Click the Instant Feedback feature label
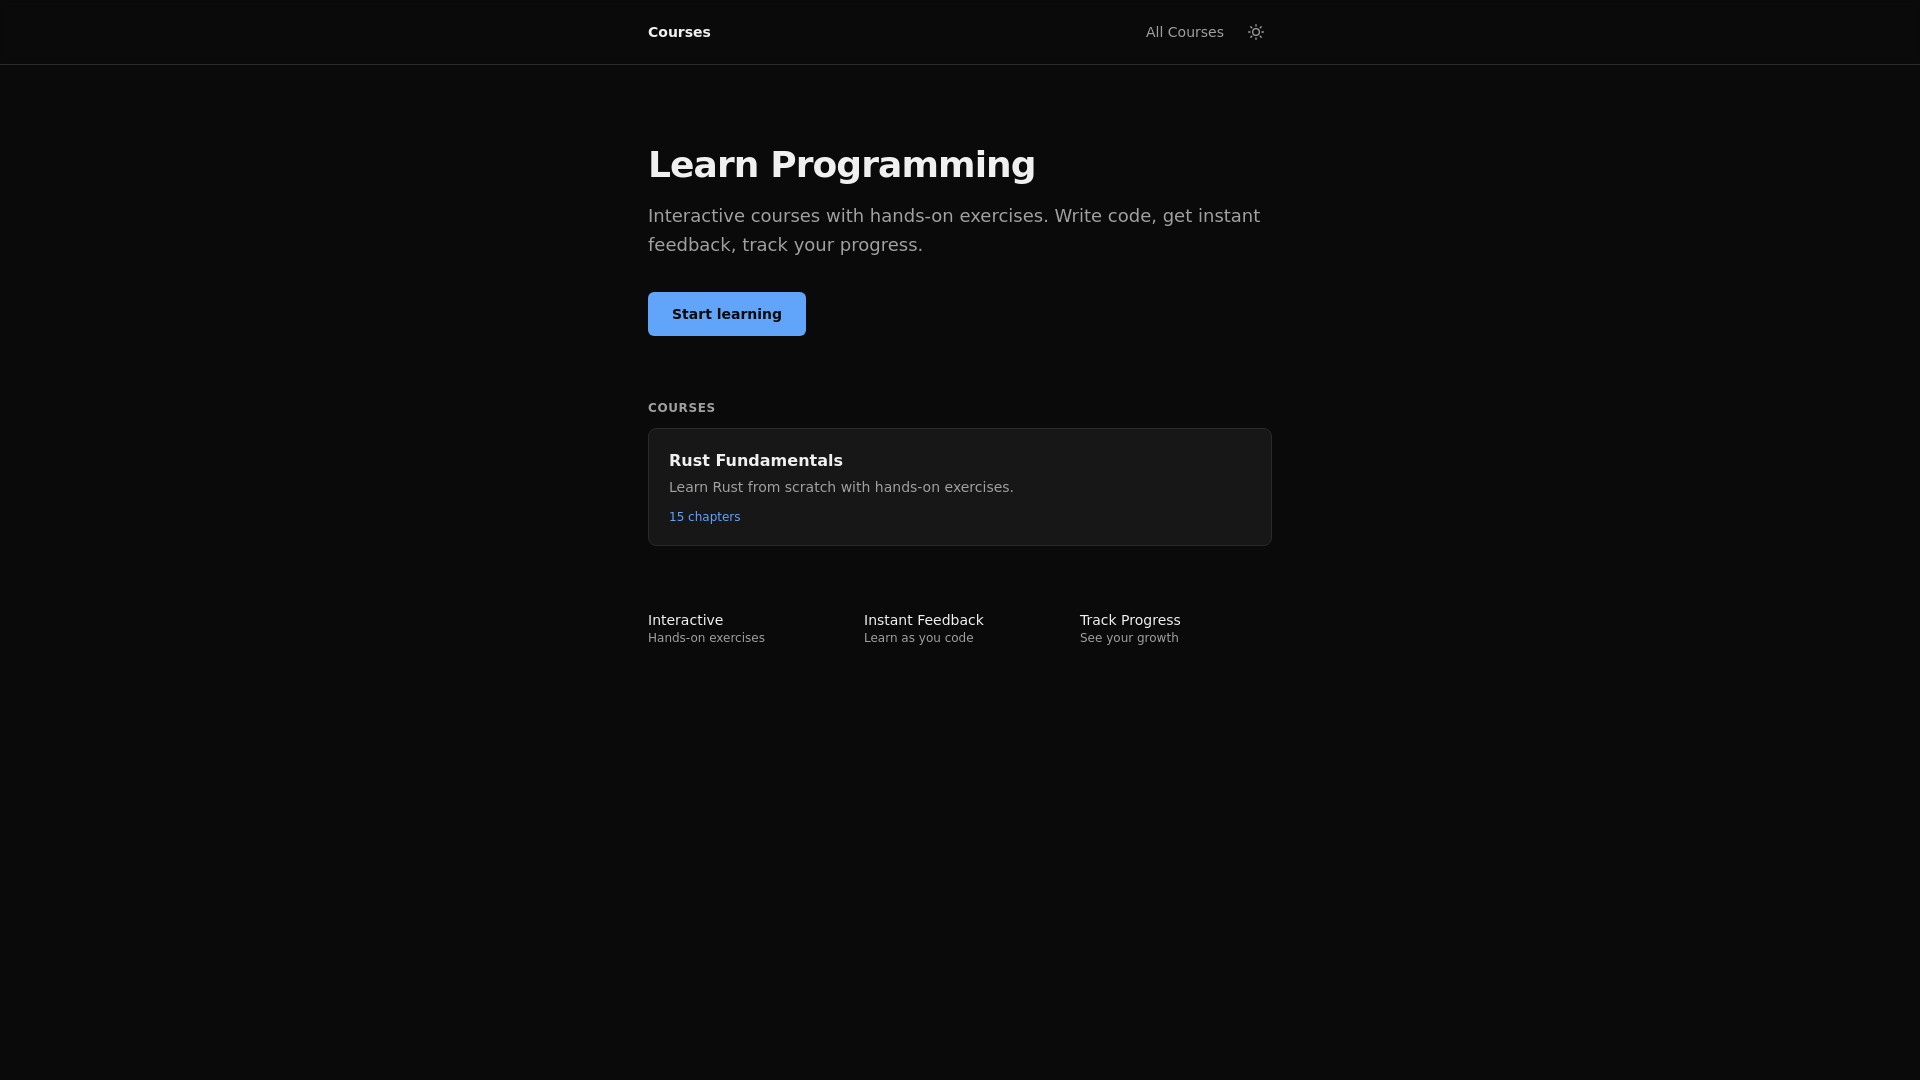The height and width of the screenshot is (1080, 1920). coord(924,620)
